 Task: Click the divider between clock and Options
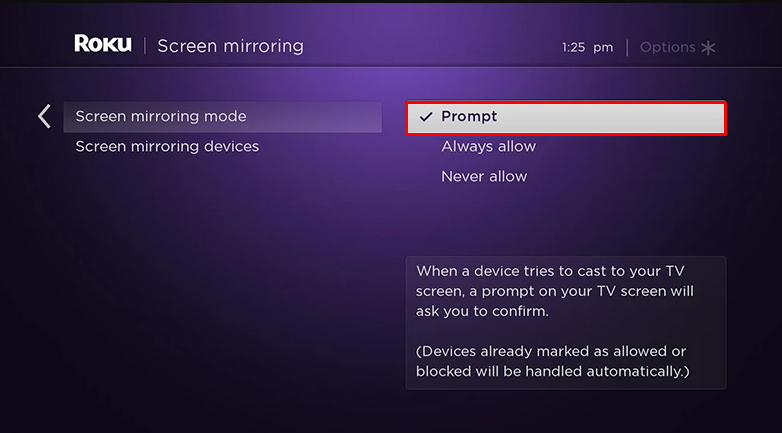[x=627, y=47]
